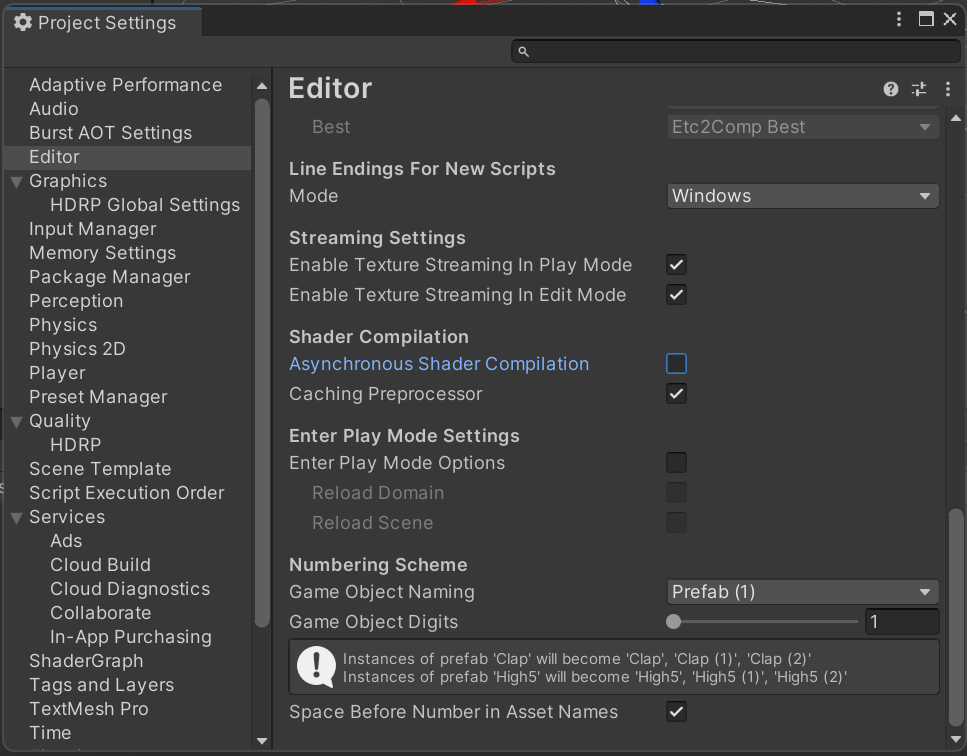Open Cloud Diagnostics settings

130,590
